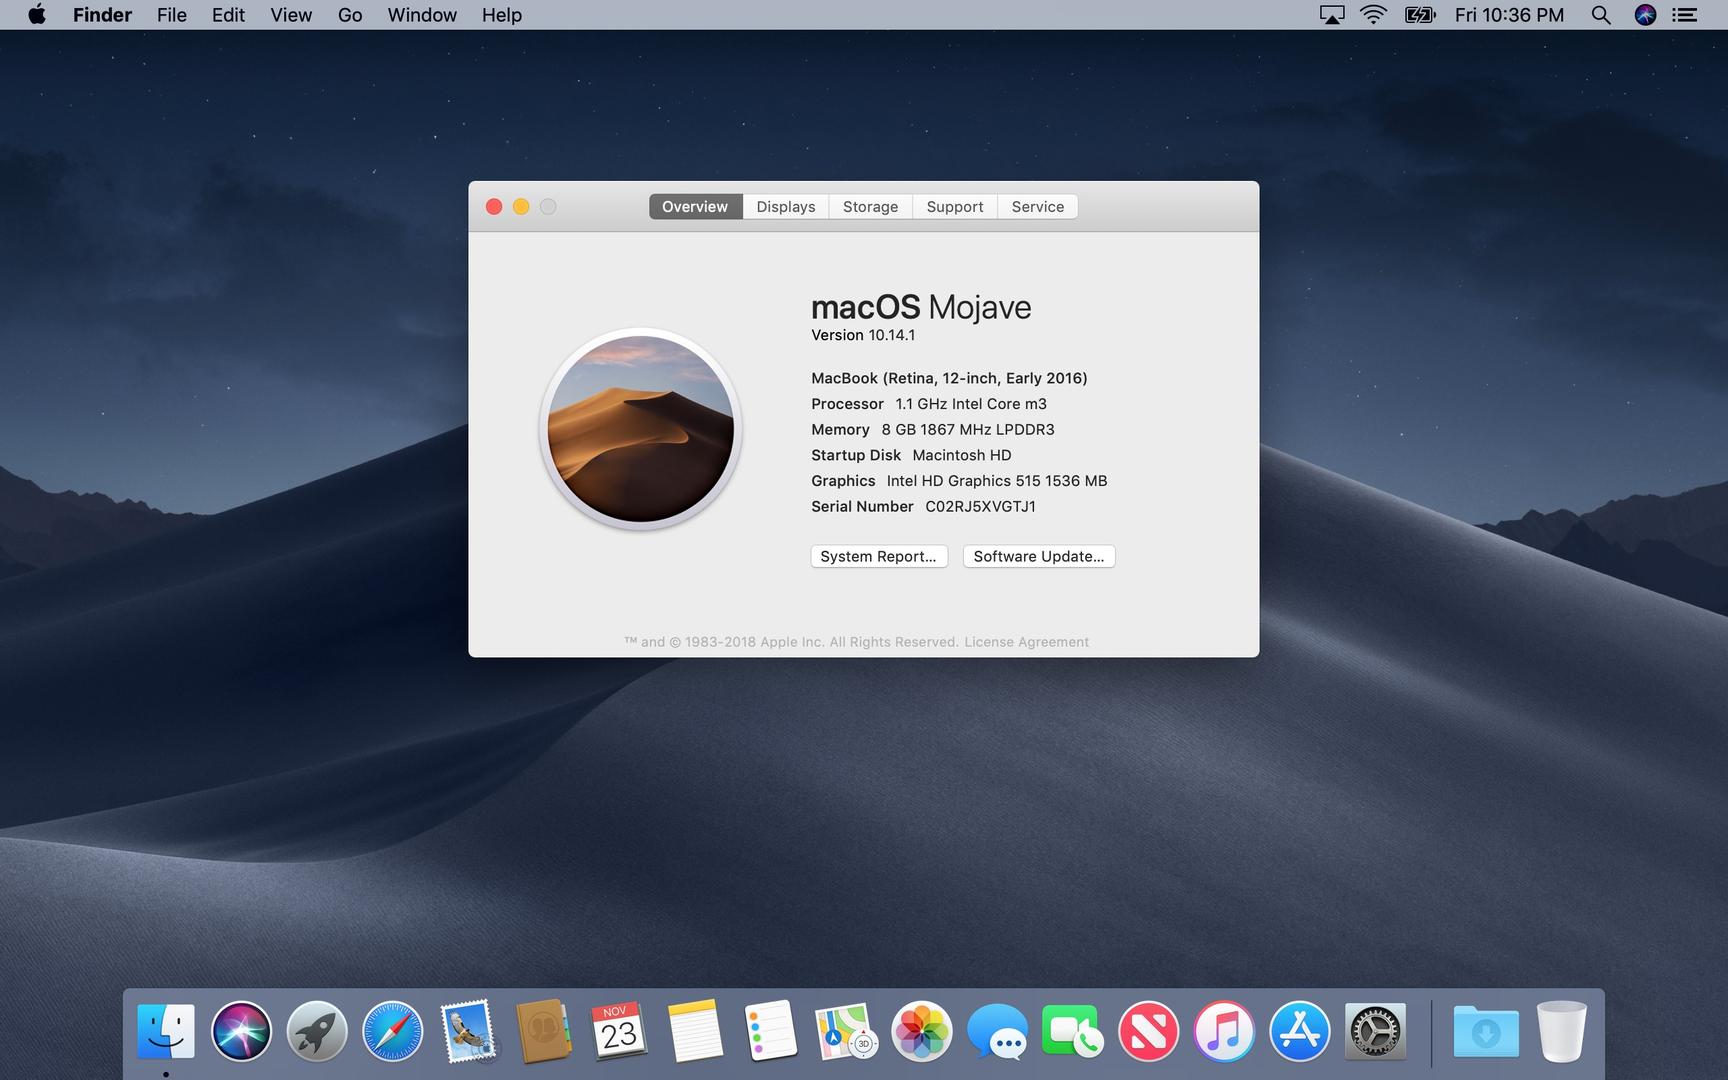This screenshot has height=1080, width=1728.
Task: Click MacBook (Retina, 12-inch, Early 2016) text
Action: pyautogui.click(x=949, y=378)
